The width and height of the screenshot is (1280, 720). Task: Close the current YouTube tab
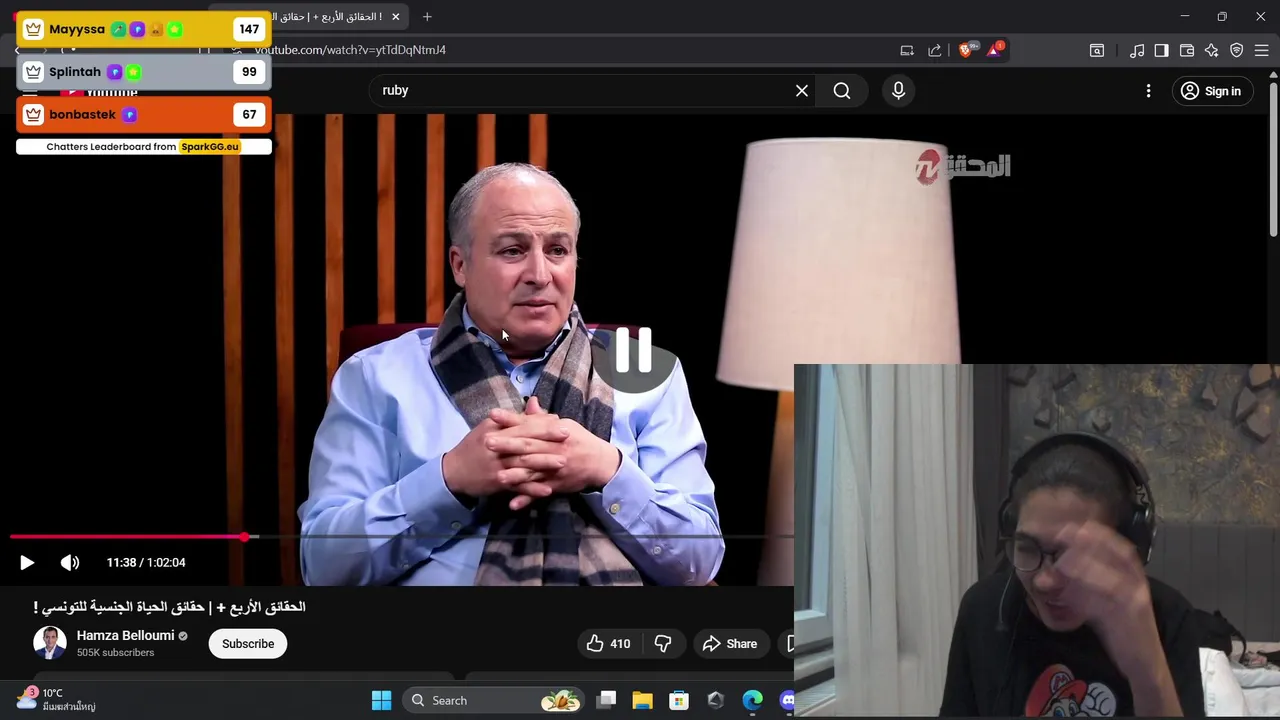pos(396,16)
